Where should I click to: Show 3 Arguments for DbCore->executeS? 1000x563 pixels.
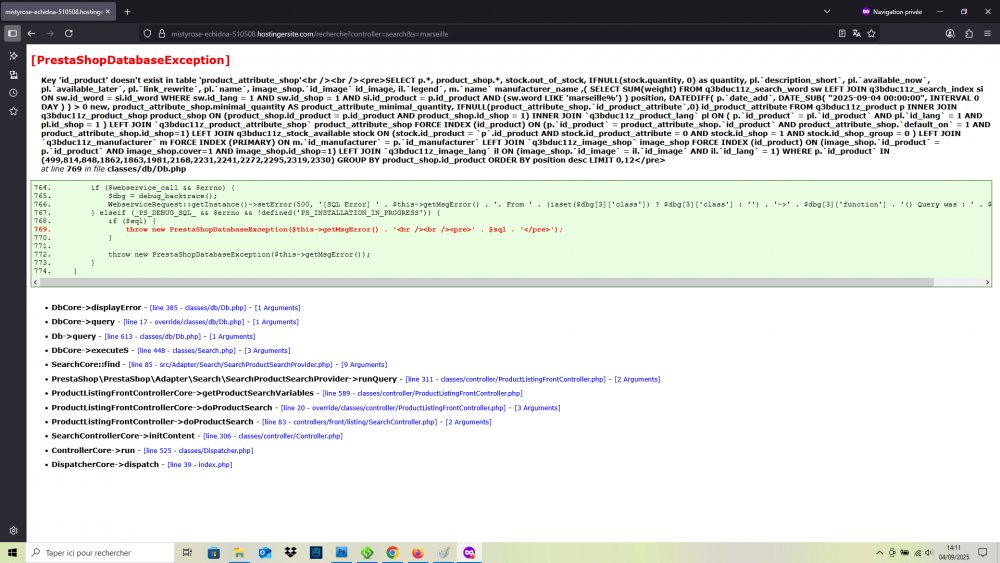[267, 351]
